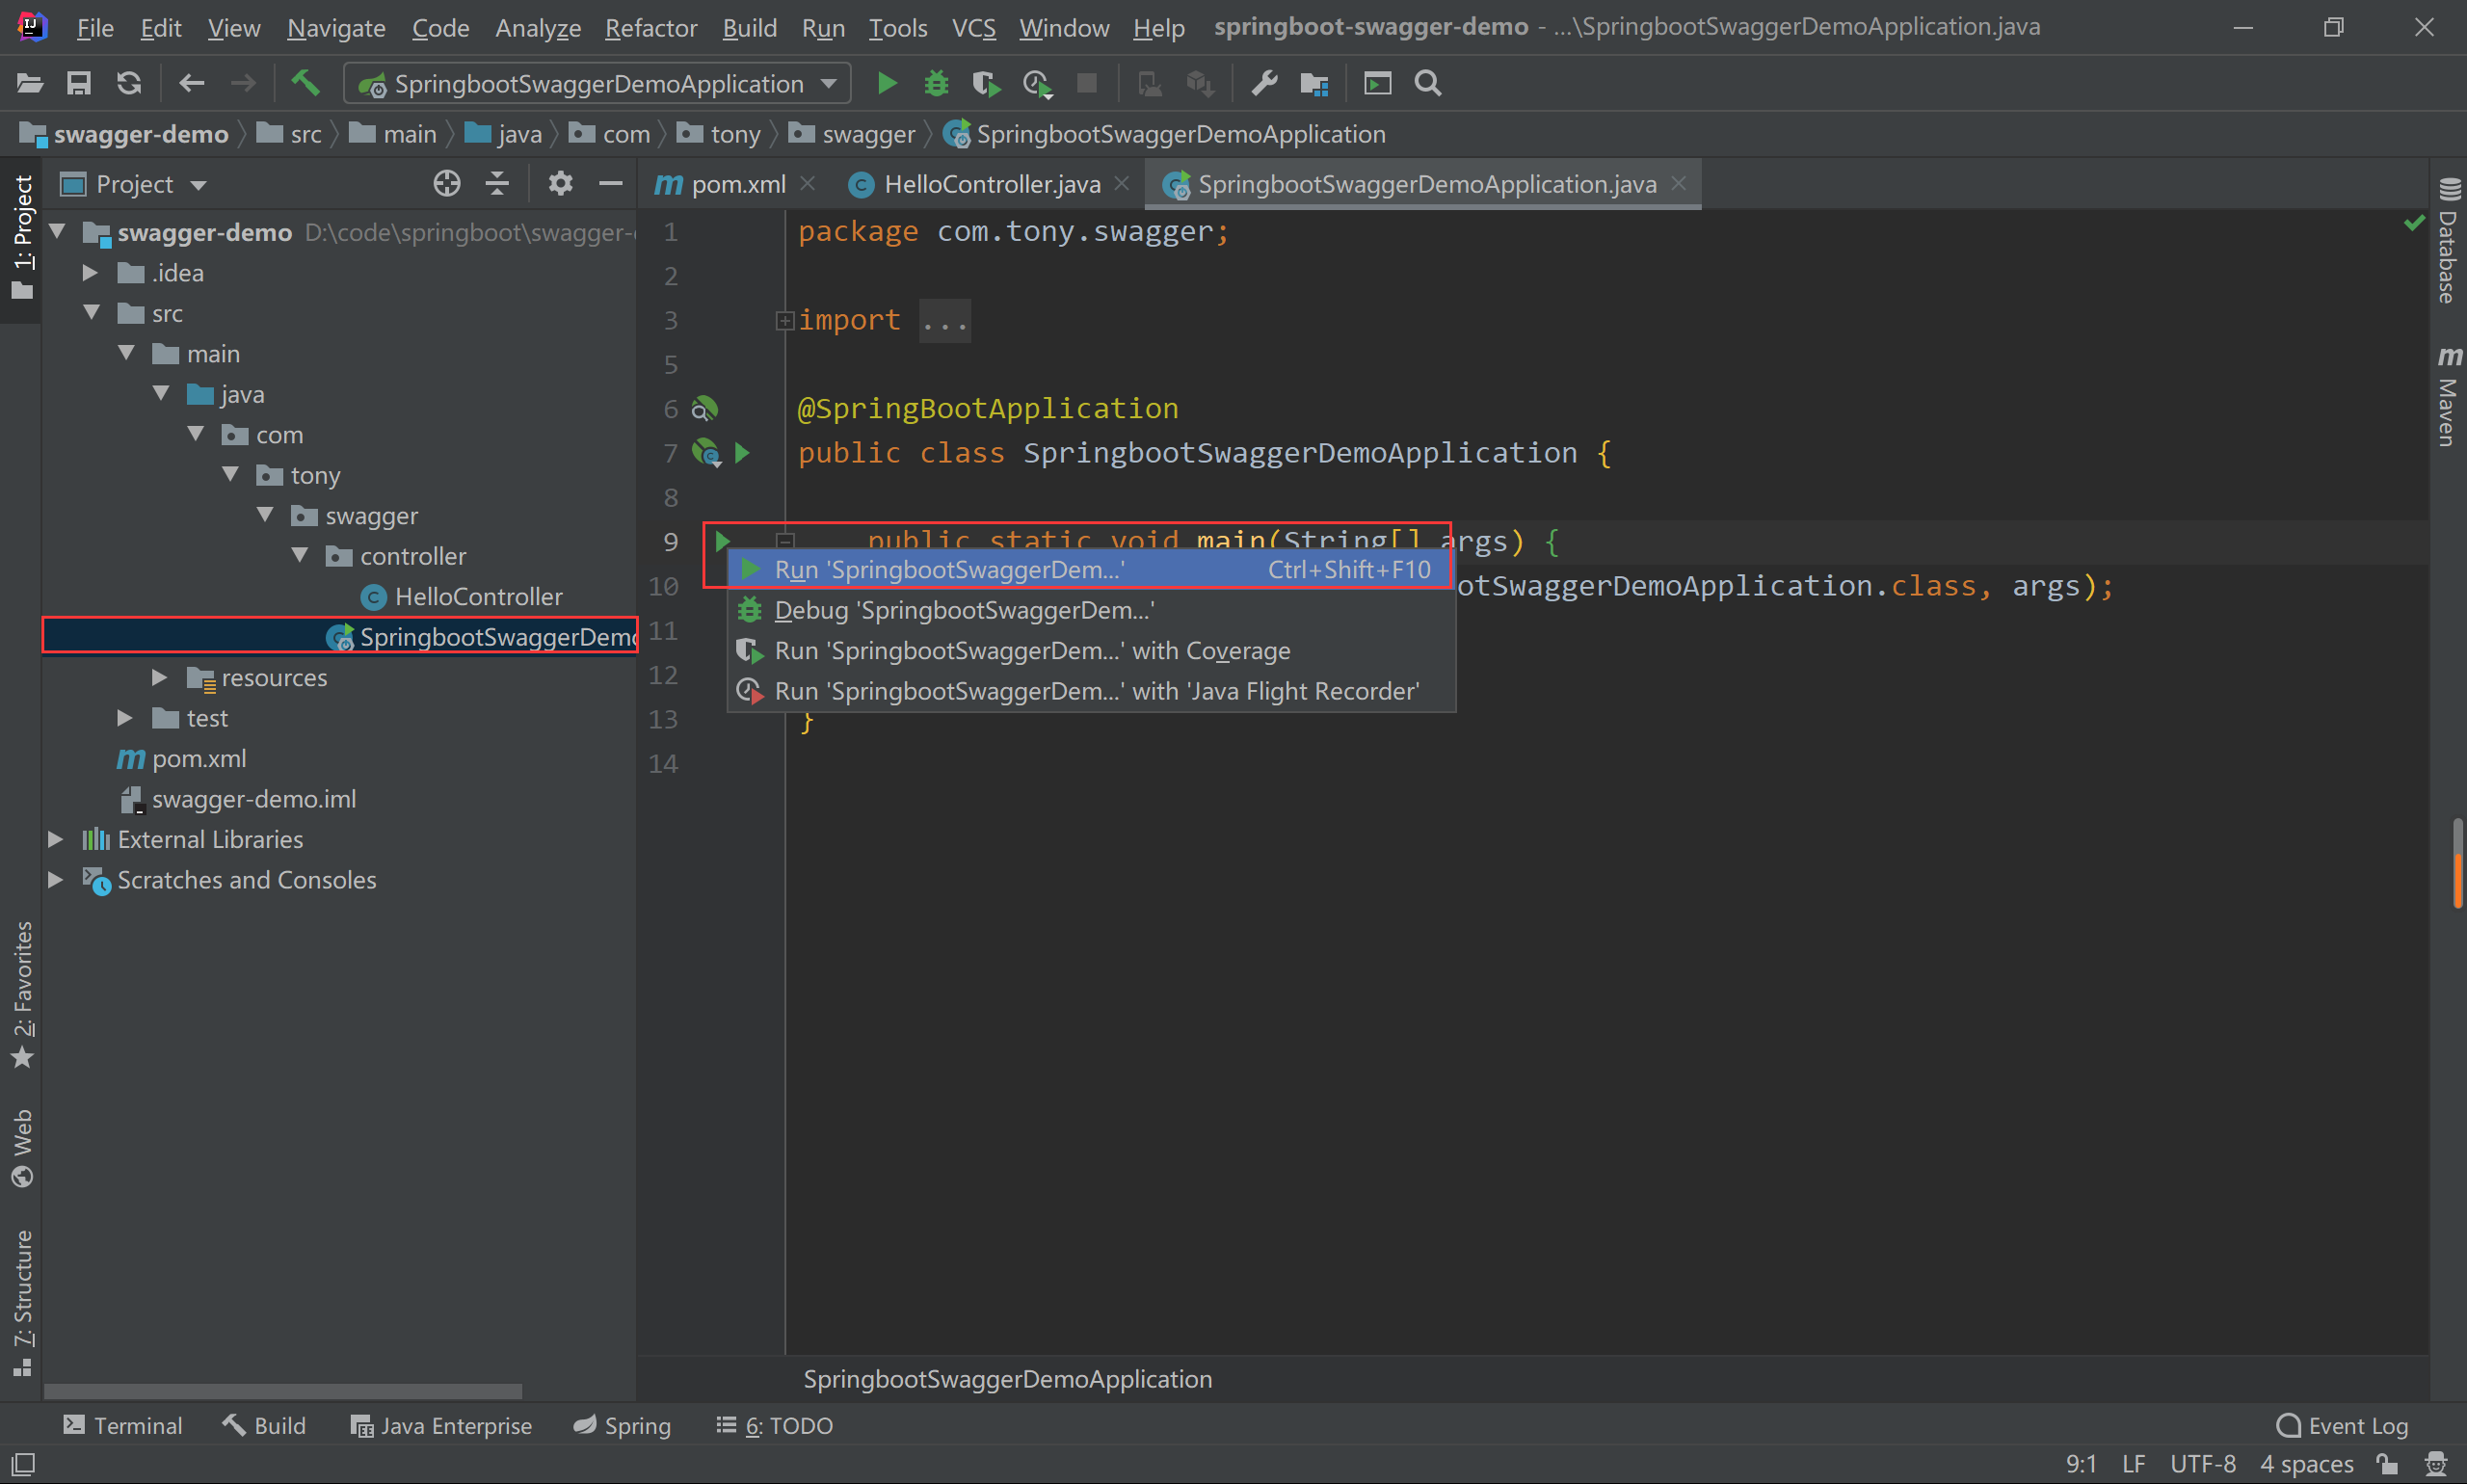2467x1484 pixels.
Task: Open Search Everywhere magnifier icon
Action: pyautogui.click(x=1428, y=83)
